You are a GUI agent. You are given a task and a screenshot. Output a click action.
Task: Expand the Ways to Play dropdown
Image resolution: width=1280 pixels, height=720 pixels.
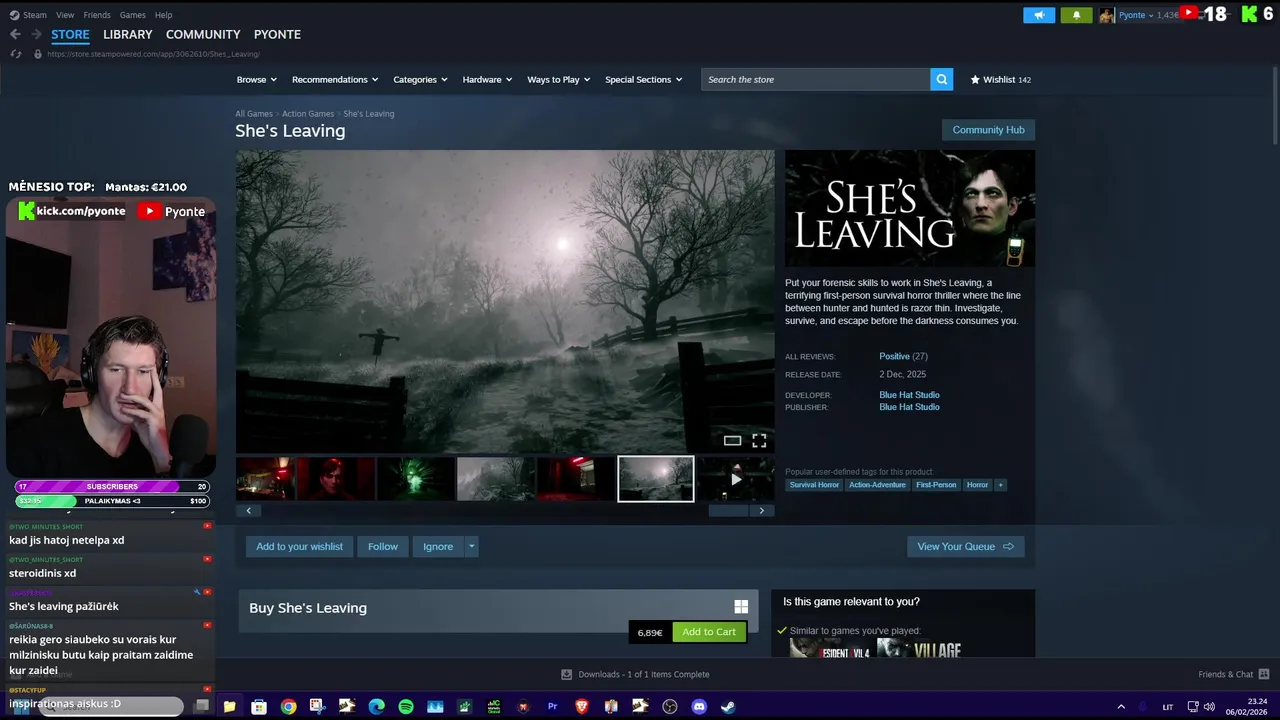559,79
